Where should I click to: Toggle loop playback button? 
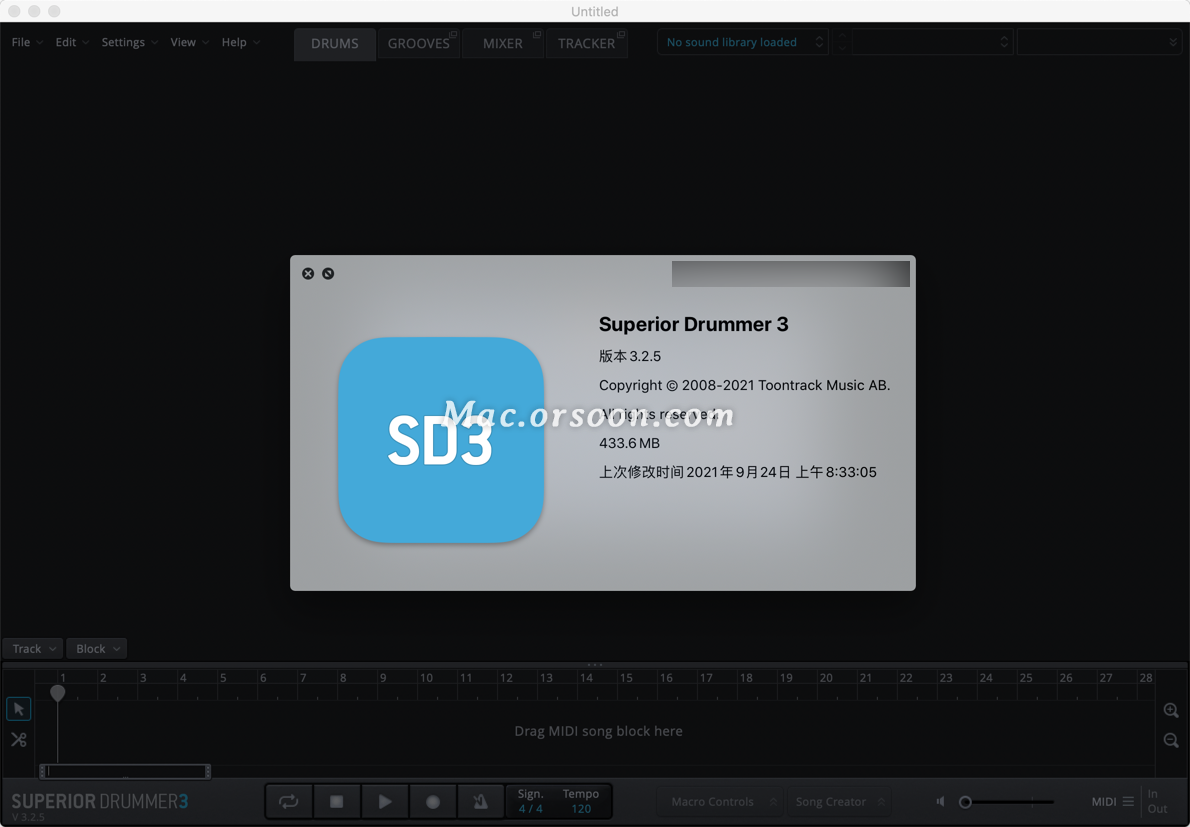click(288, 802)
